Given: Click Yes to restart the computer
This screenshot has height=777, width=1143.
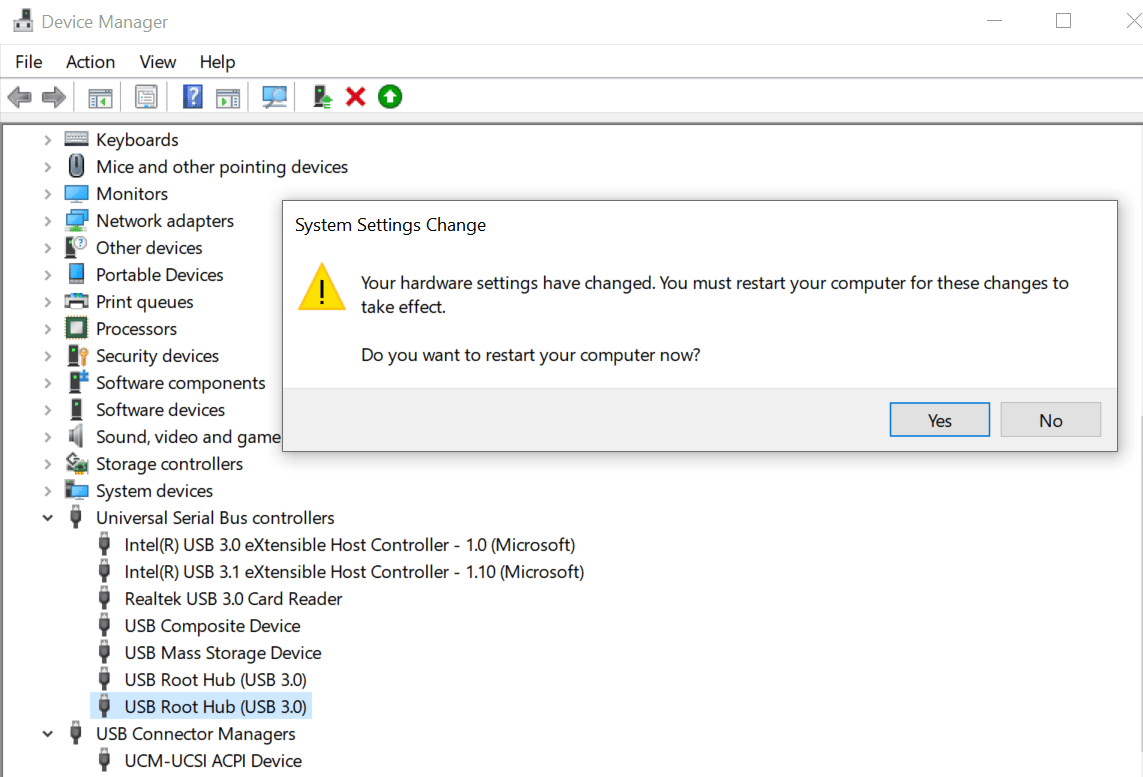Looking at the screenshot, I should [939, 419].
